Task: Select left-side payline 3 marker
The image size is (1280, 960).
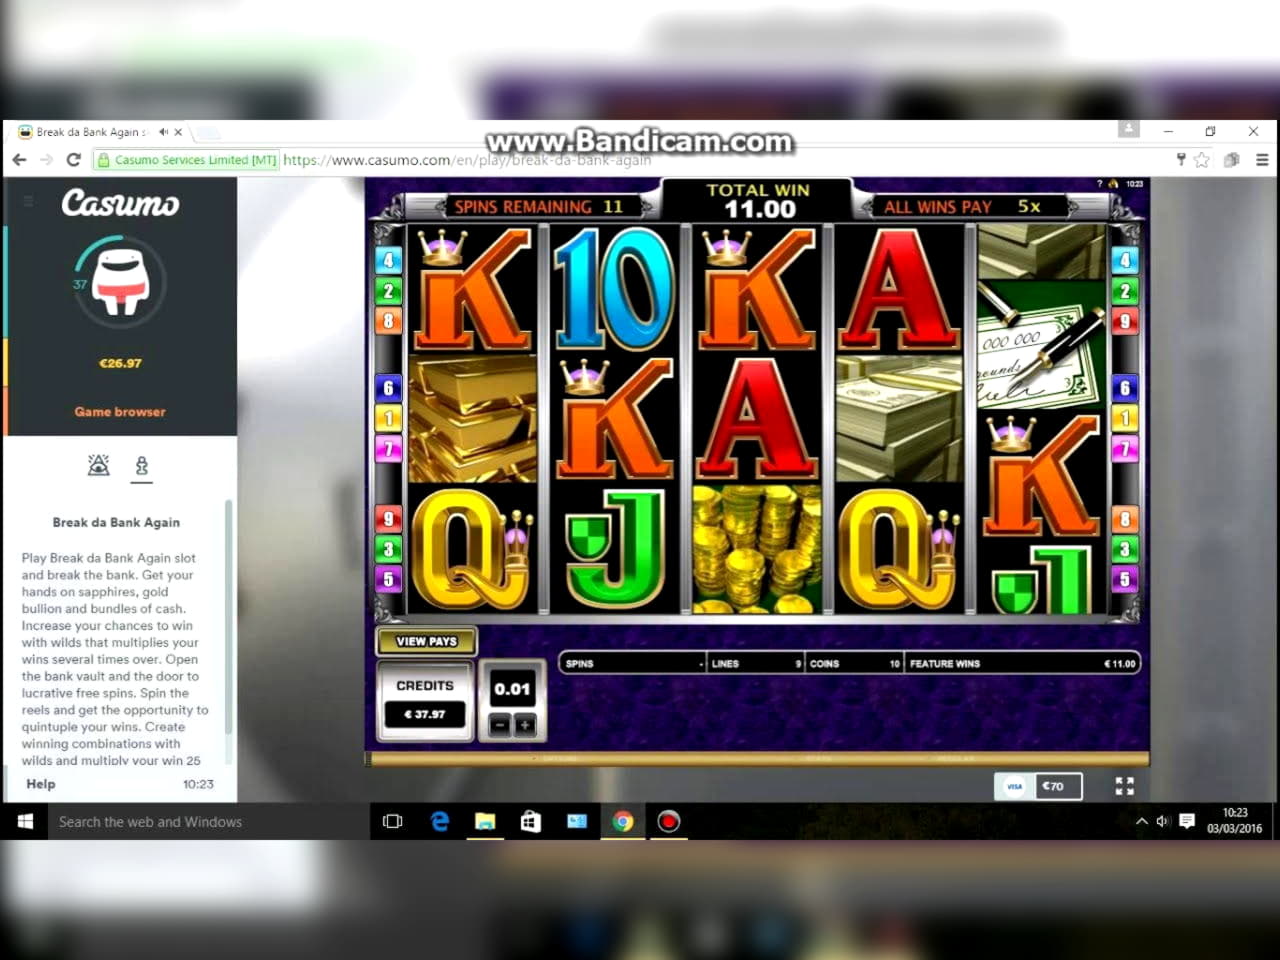Action: pos(389,549)
